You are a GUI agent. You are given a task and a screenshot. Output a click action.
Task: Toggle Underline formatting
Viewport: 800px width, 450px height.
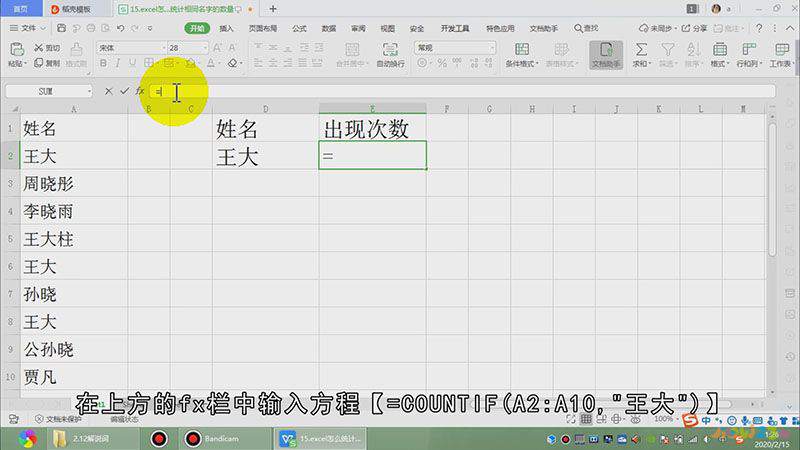[133, 63]
